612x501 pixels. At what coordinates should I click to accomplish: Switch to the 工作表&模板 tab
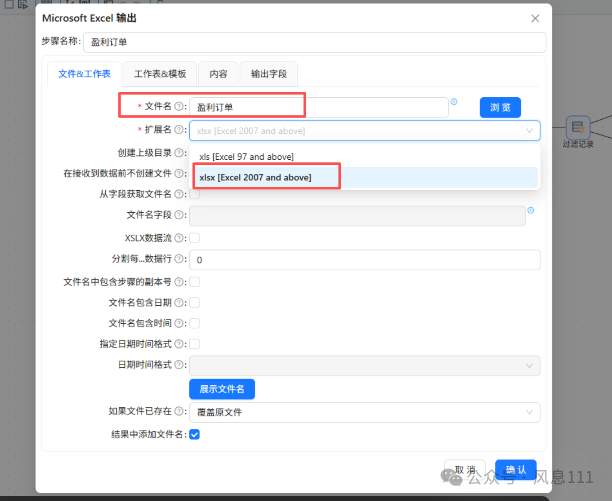[x=160, y=74]
